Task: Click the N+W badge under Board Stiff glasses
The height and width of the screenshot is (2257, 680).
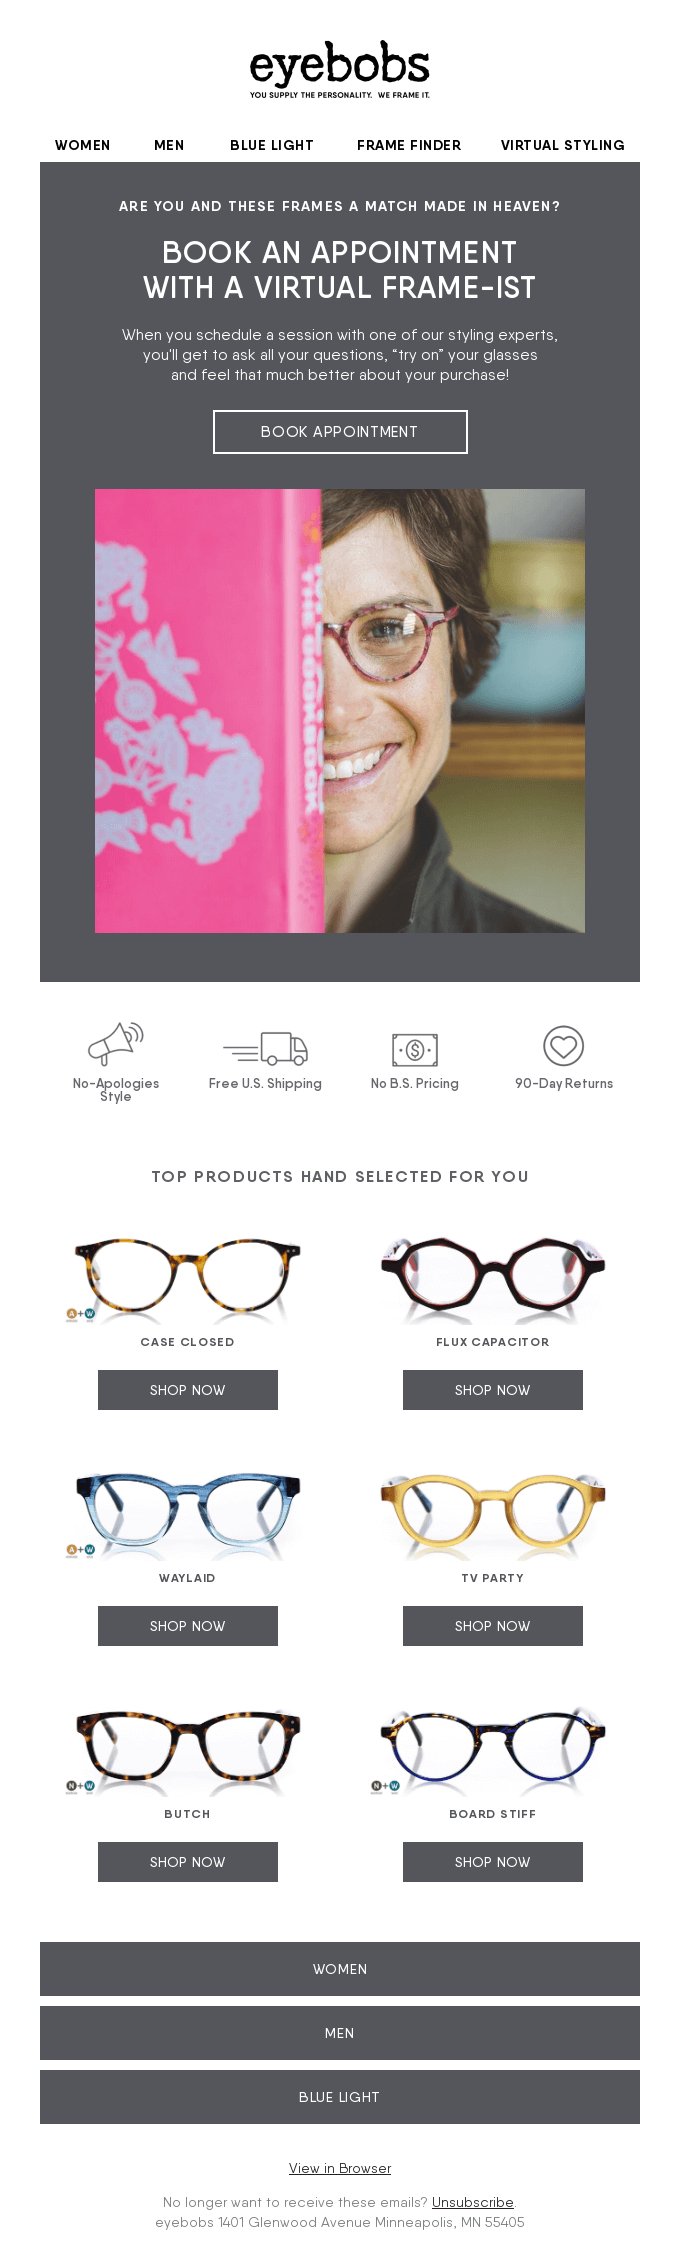Action: pos(386,1786)
